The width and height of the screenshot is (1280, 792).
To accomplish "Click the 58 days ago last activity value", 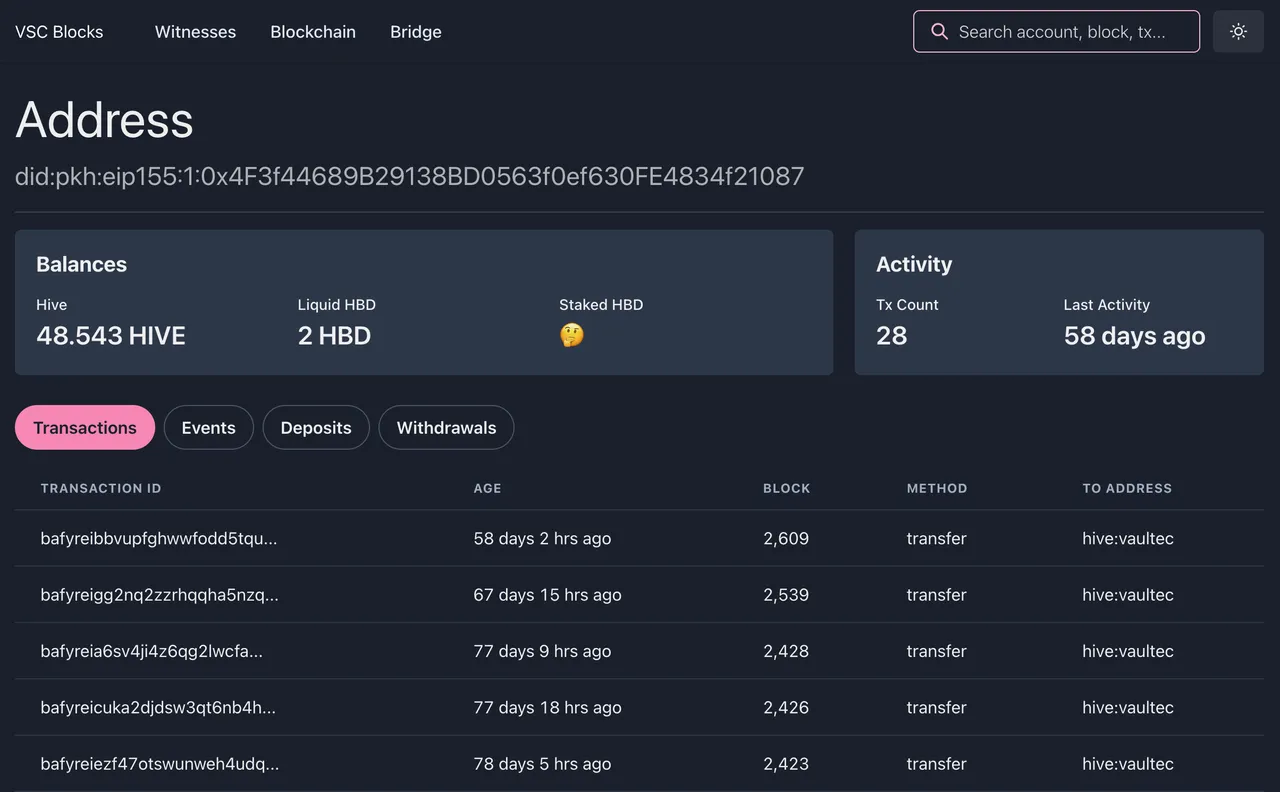I will pyautogui.click(x=1135, y=335).
